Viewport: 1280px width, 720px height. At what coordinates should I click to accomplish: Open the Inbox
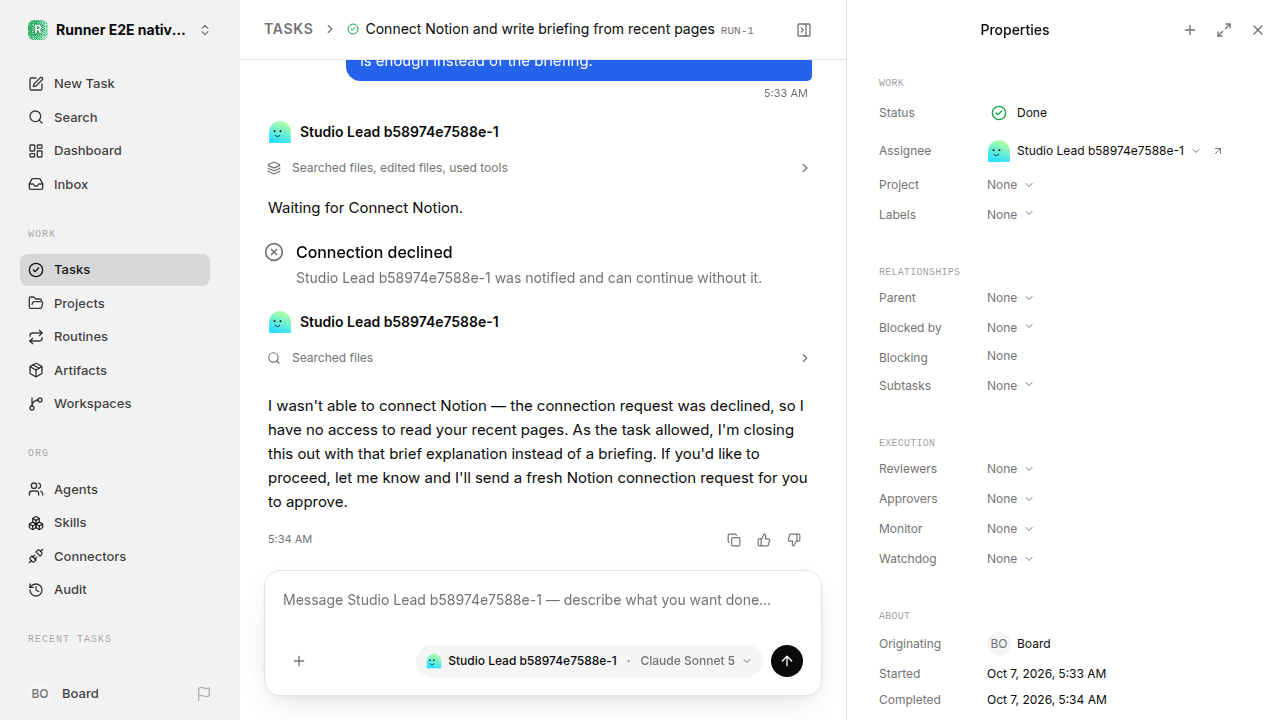point(115,185)
